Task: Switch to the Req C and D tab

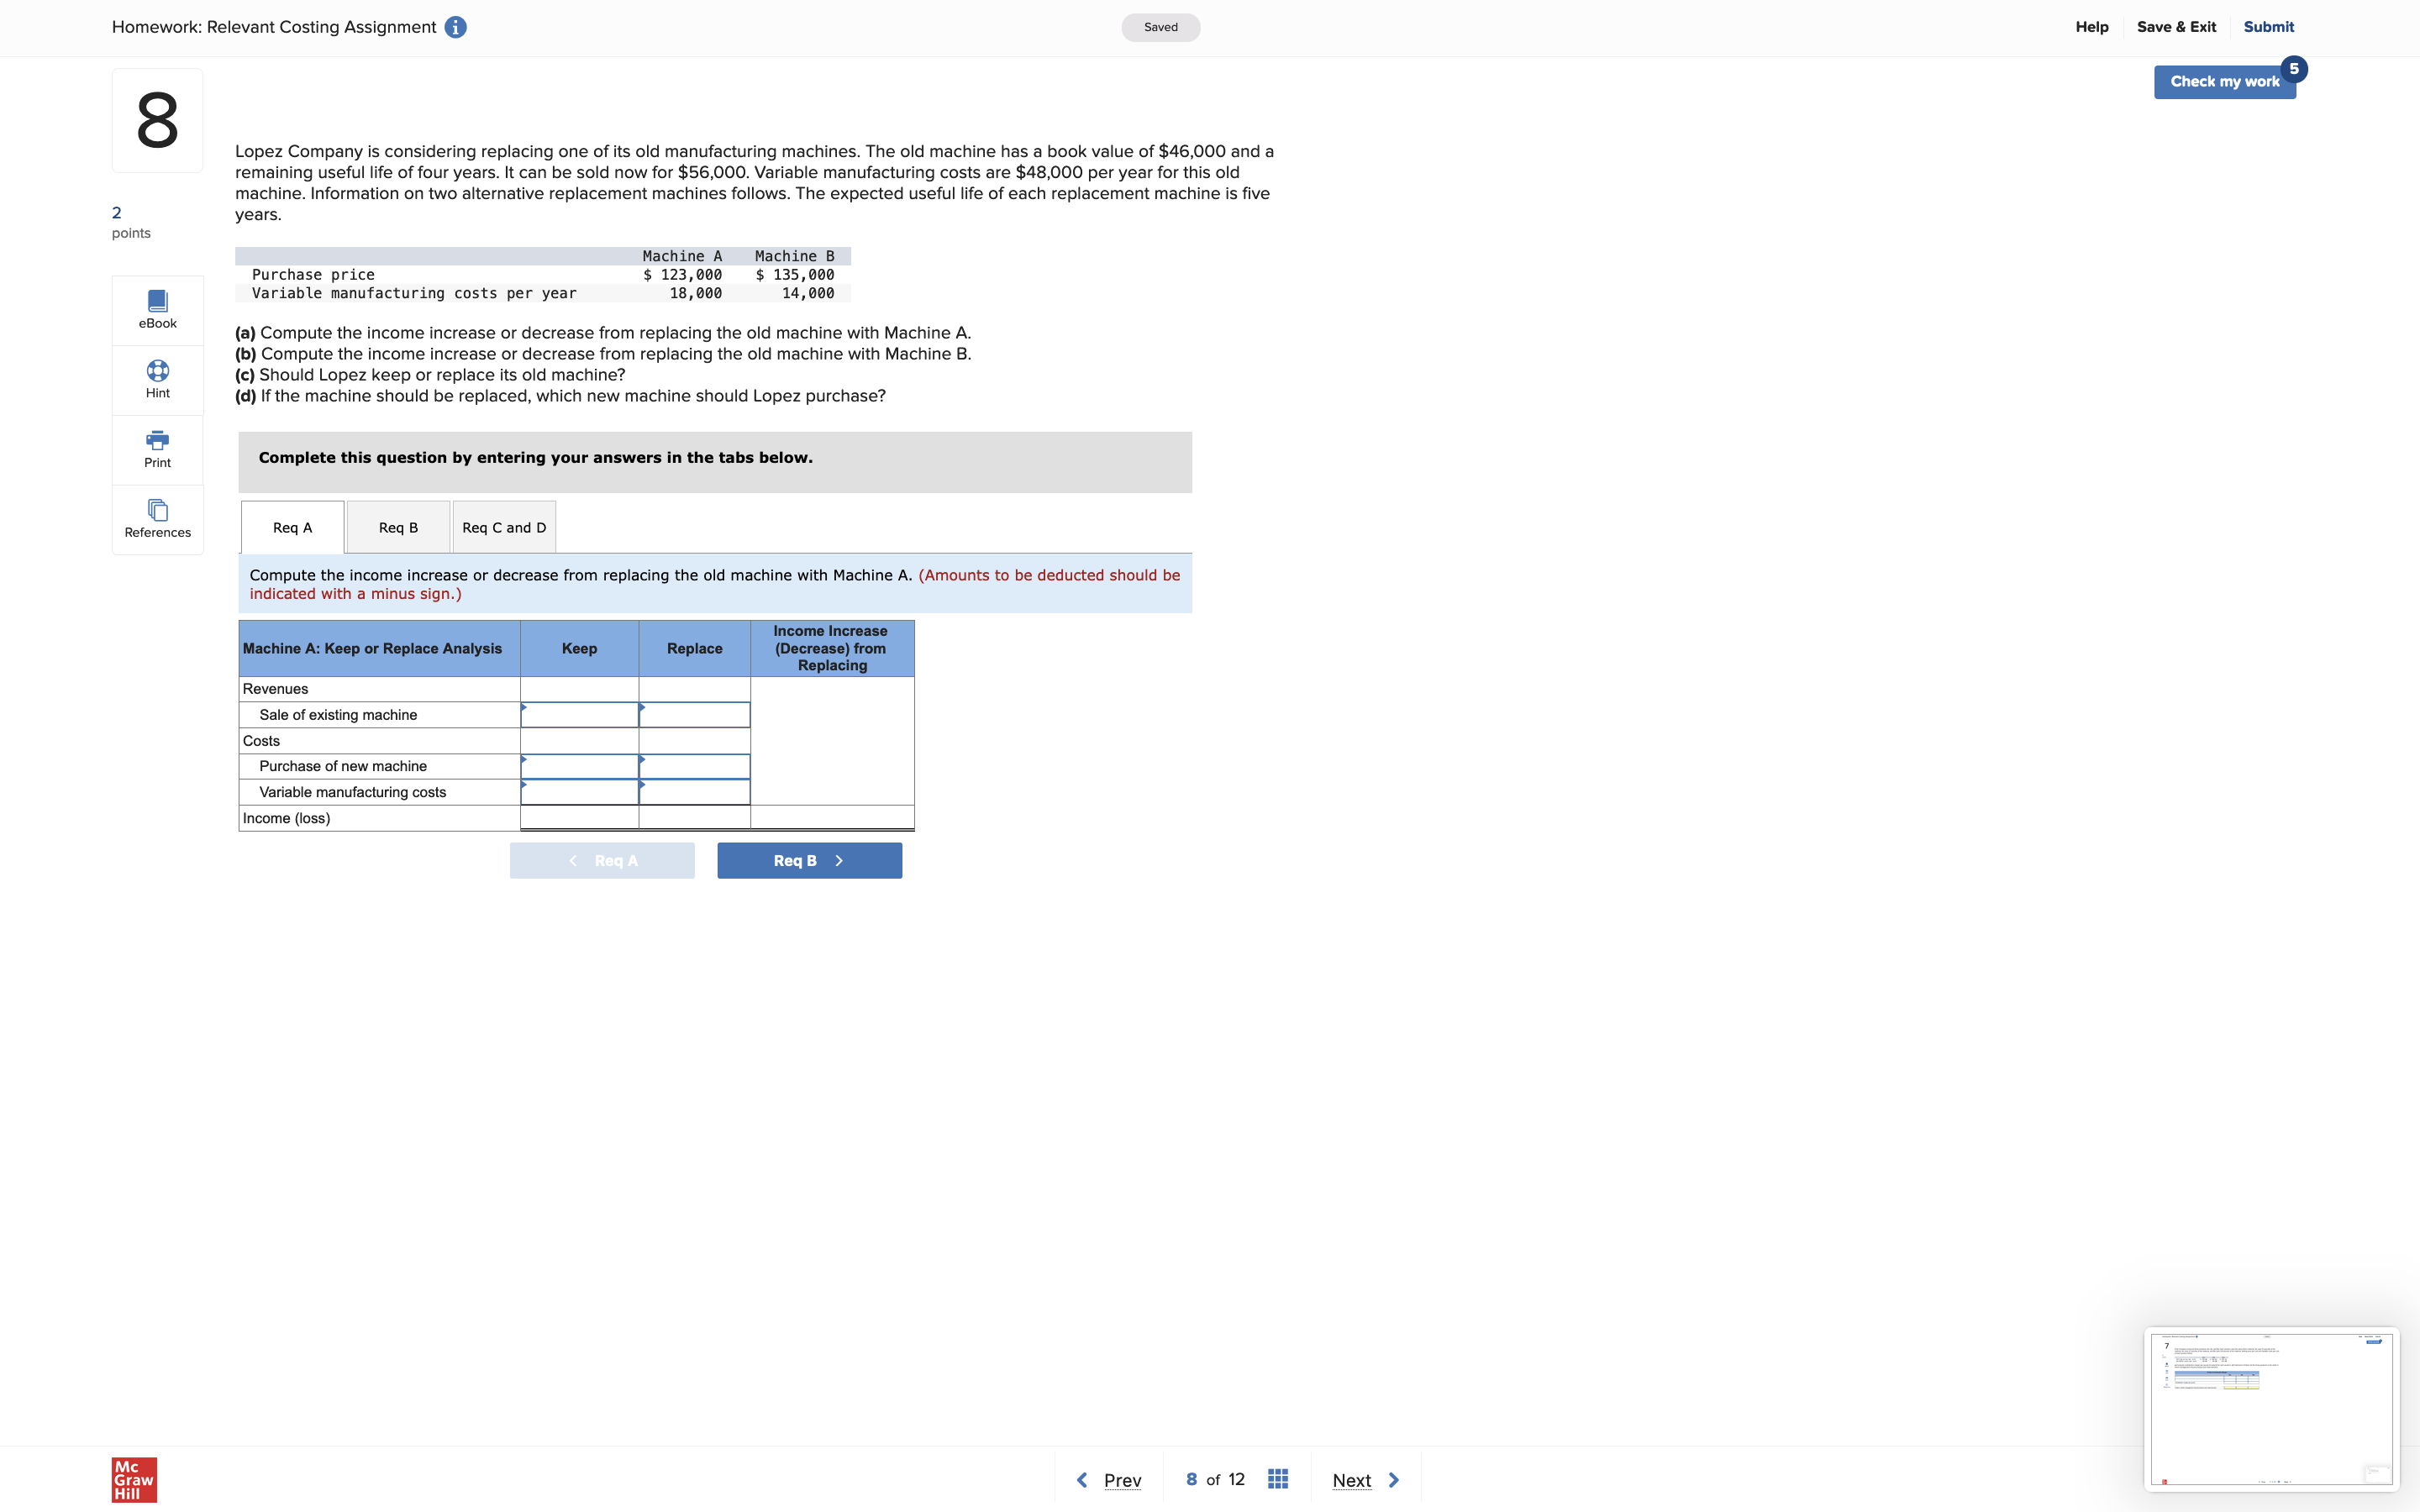Action: (x=503, y=526)
